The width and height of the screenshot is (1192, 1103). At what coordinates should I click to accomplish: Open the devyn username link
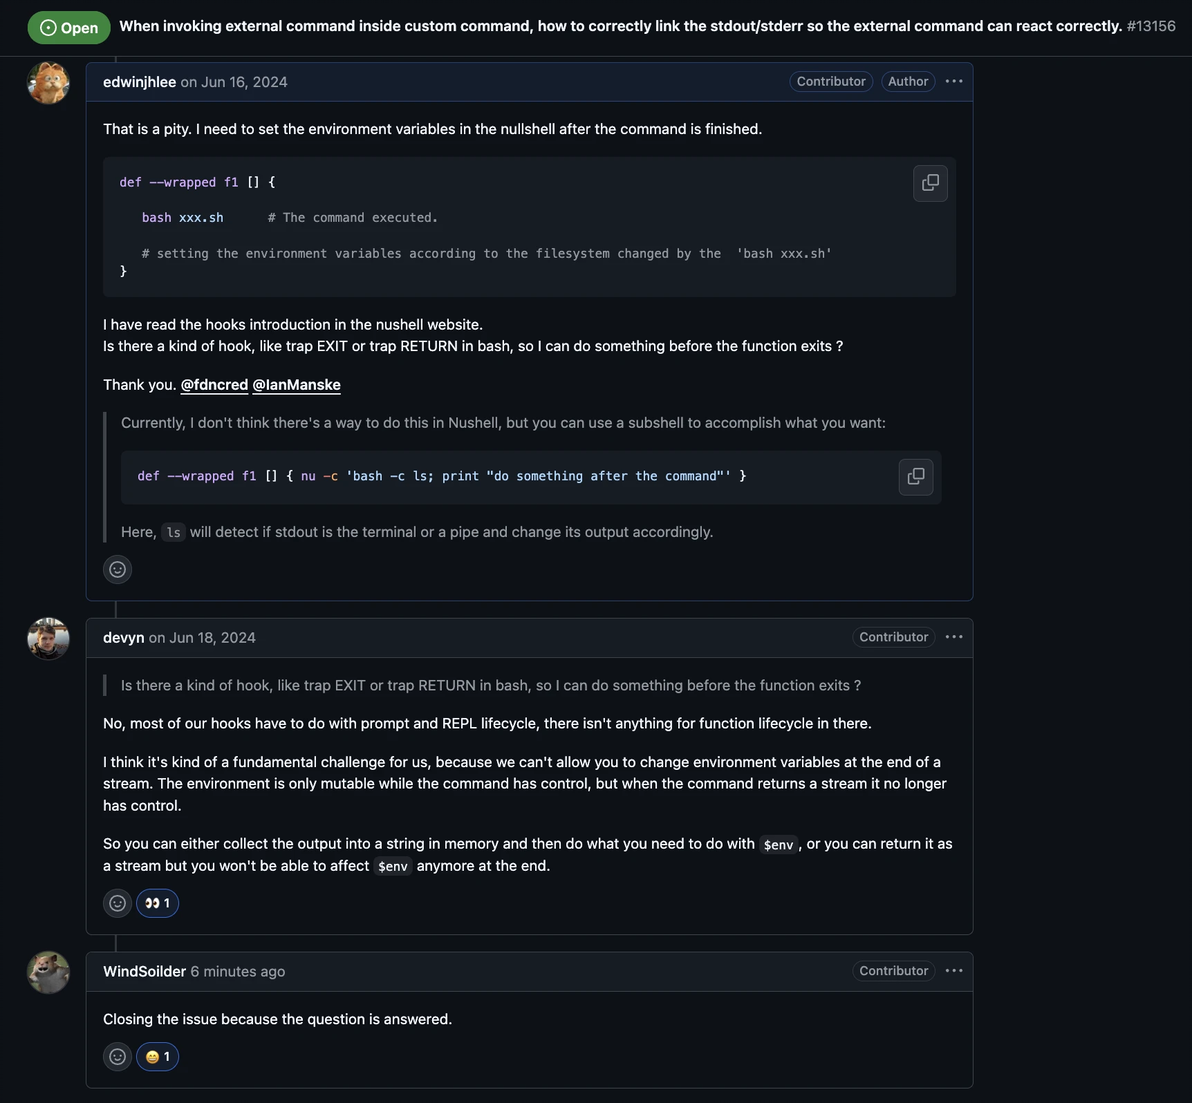click(x=123, y=638)
